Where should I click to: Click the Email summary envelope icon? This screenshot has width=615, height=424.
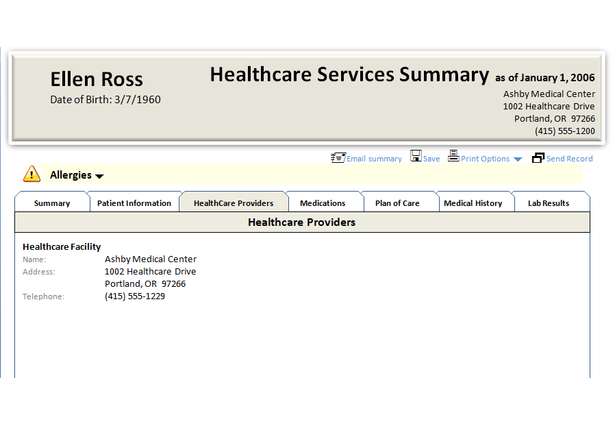pos(338,158)
